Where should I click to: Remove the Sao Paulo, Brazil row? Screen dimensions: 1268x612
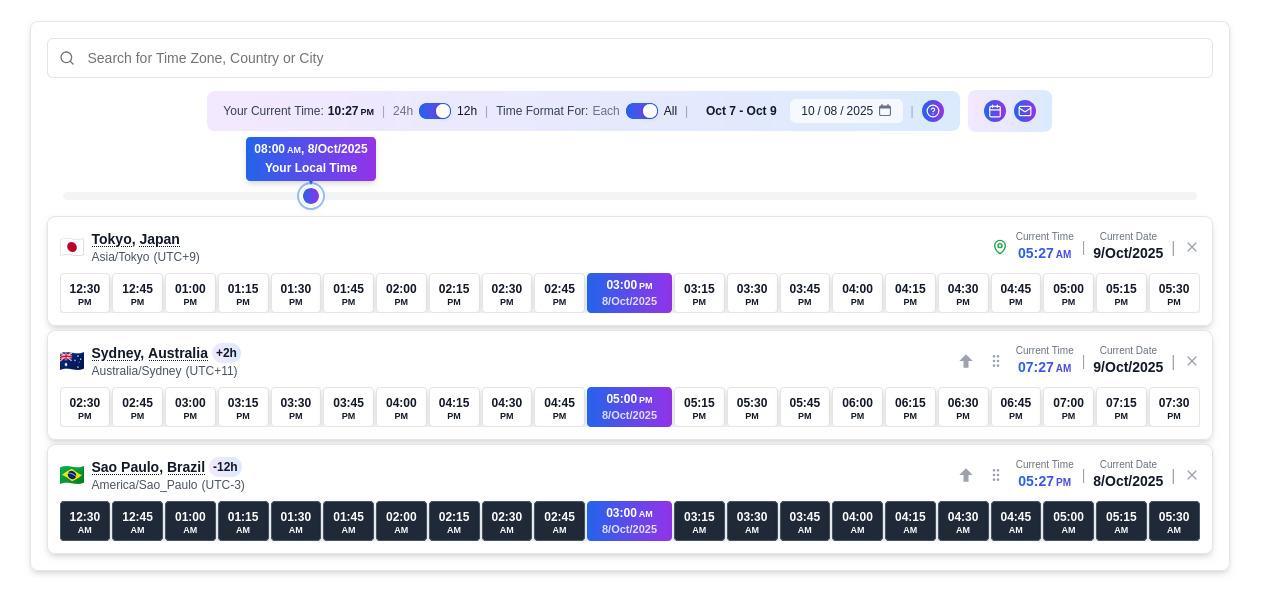coord(1191,475)
